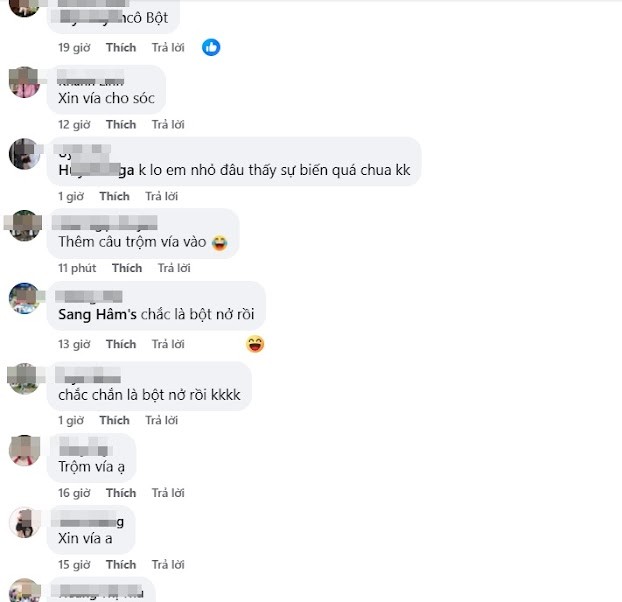
Task: Open the avatar beside the 'chắc chắn là bột nở rồi kkkk' comment
Action: tap(24, 377)
